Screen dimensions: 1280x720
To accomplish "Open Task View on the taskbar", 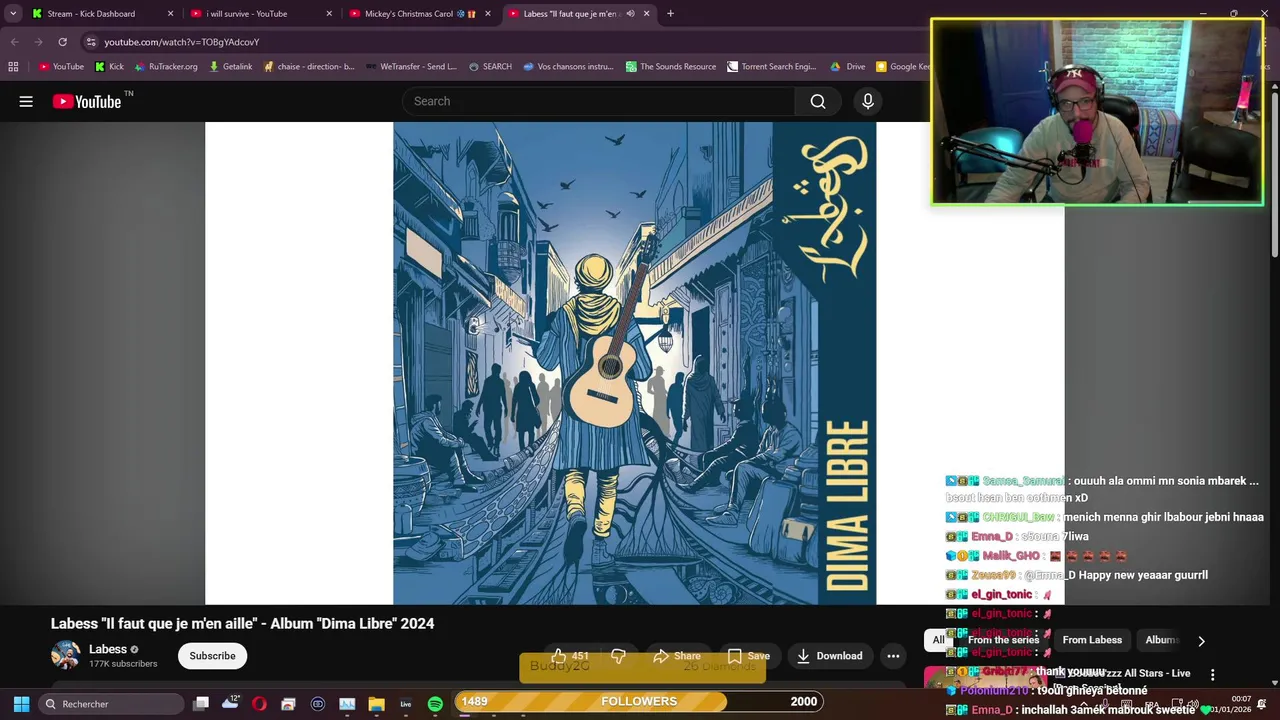I will tap(201, 704).
